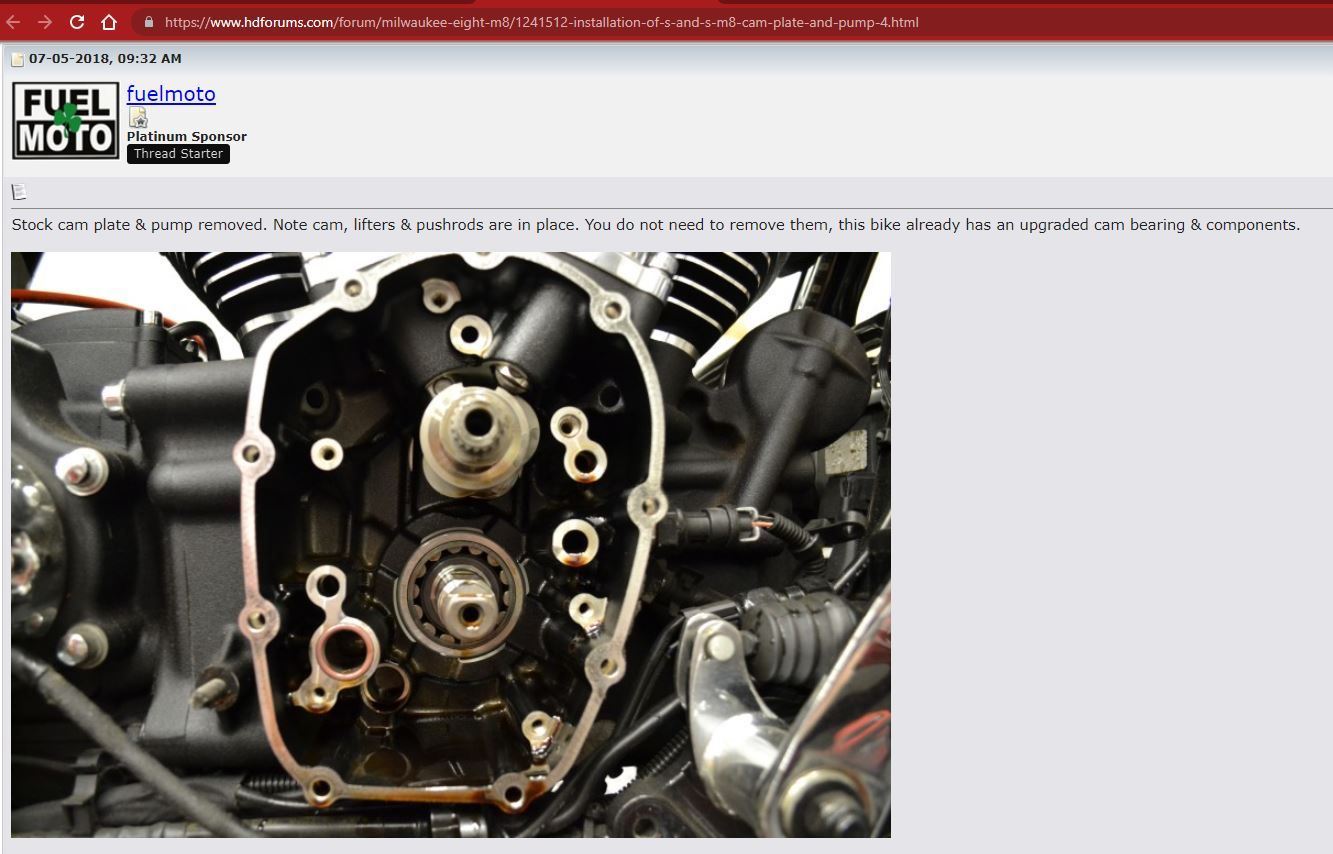
Task: Click the Platinum Sponsor label
Action: 186,136
